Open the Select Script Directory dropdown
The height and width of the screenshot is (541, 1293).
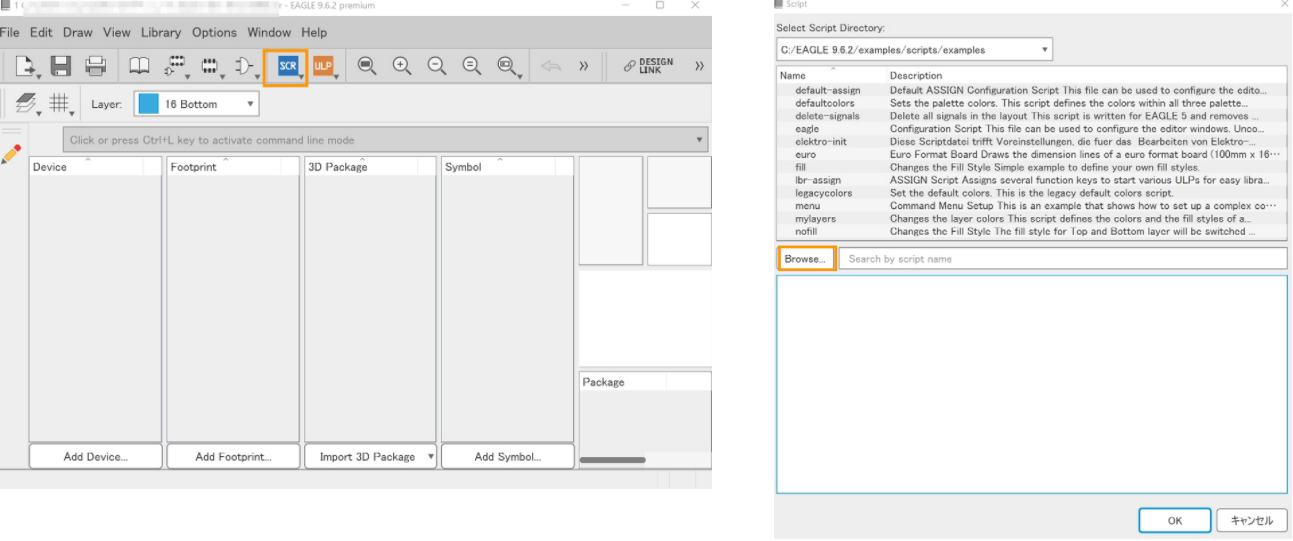(x=914, y=49)
